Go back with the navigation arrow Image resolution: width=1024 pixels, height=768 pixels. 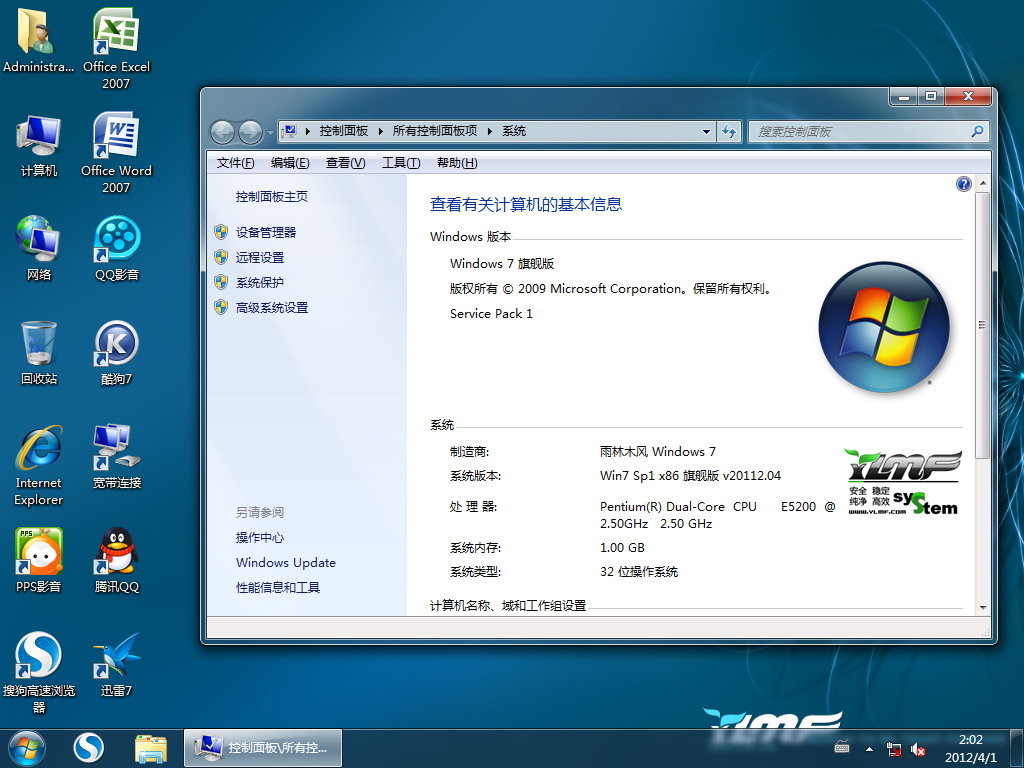[x=222, y=133]
